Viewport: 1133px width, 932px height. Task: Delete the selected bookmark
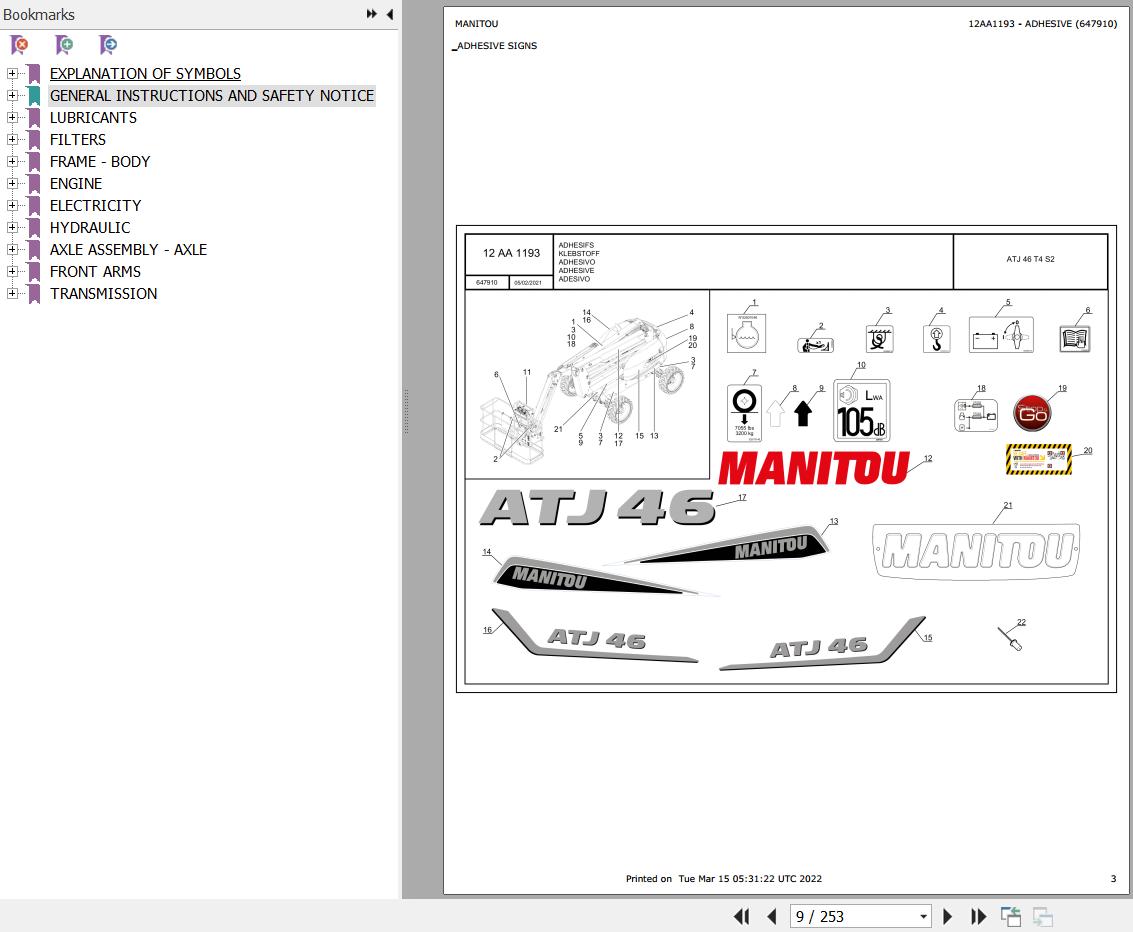point(18,45)
